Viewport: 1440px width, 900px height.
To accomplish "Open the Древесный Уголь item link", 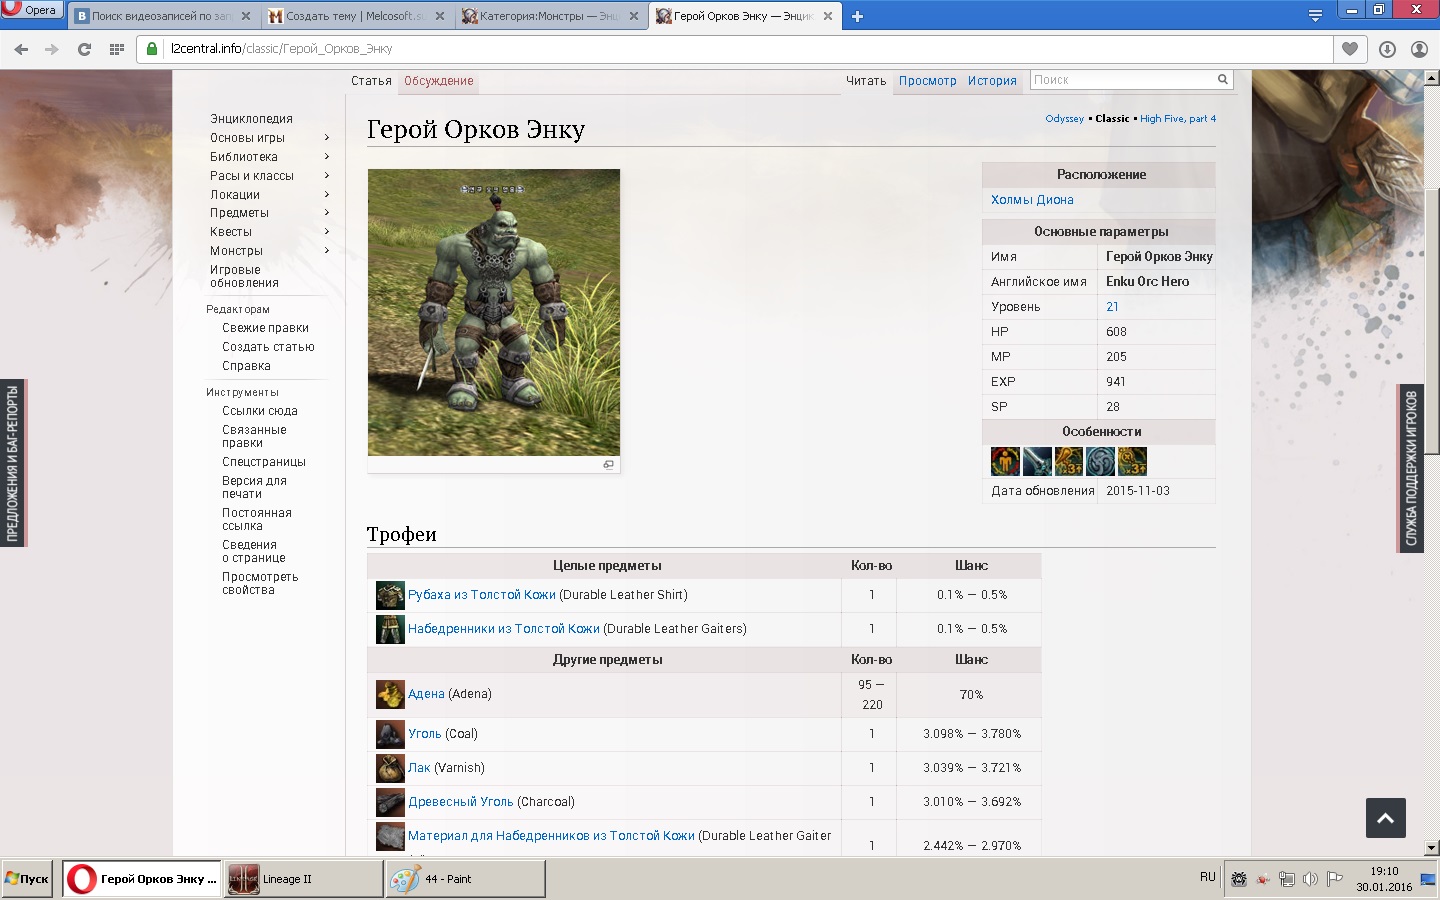I will click(x=460, y=802).
